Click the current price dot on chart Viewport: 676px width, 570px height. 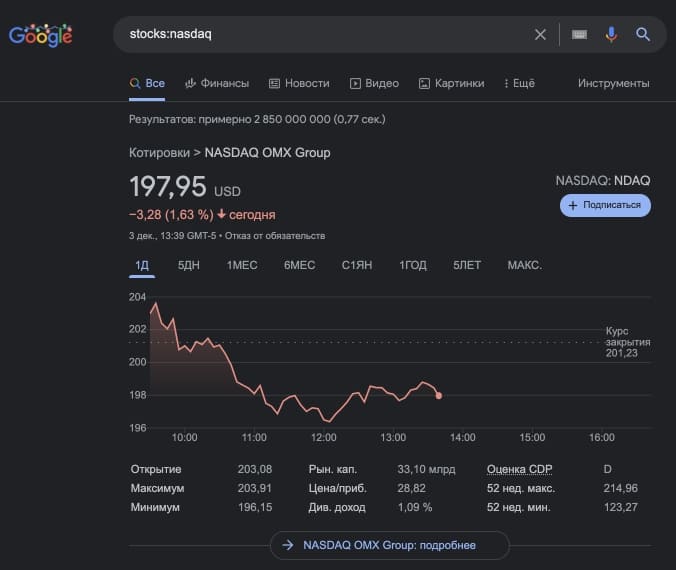(x=438, y=395)
